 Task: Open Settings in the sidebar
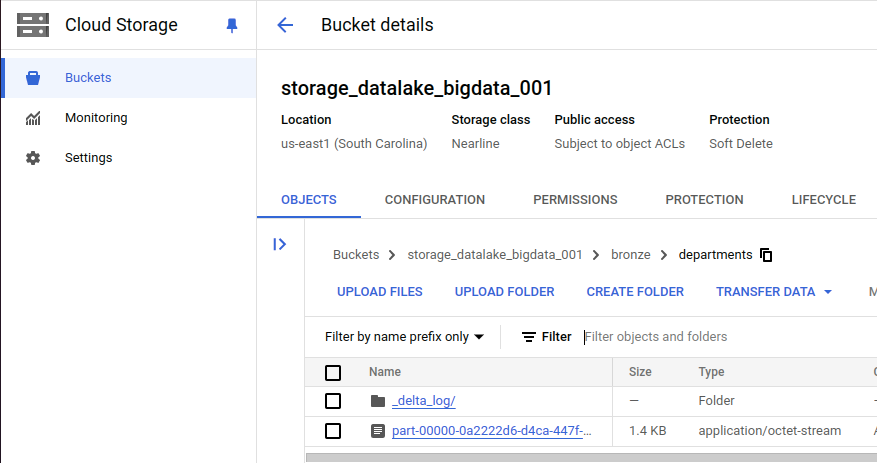[130, 158]
